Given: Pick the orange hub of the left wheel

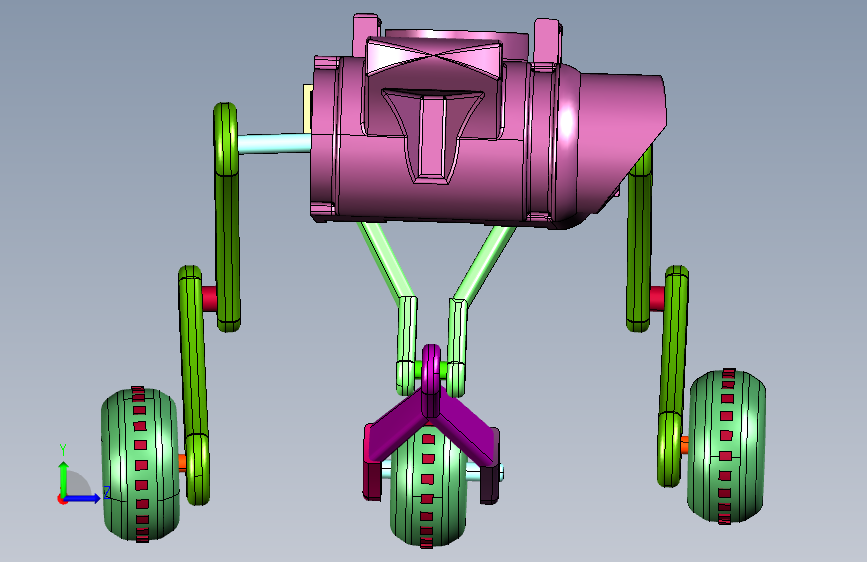Looking at the screenshot, I should point(182,464).
